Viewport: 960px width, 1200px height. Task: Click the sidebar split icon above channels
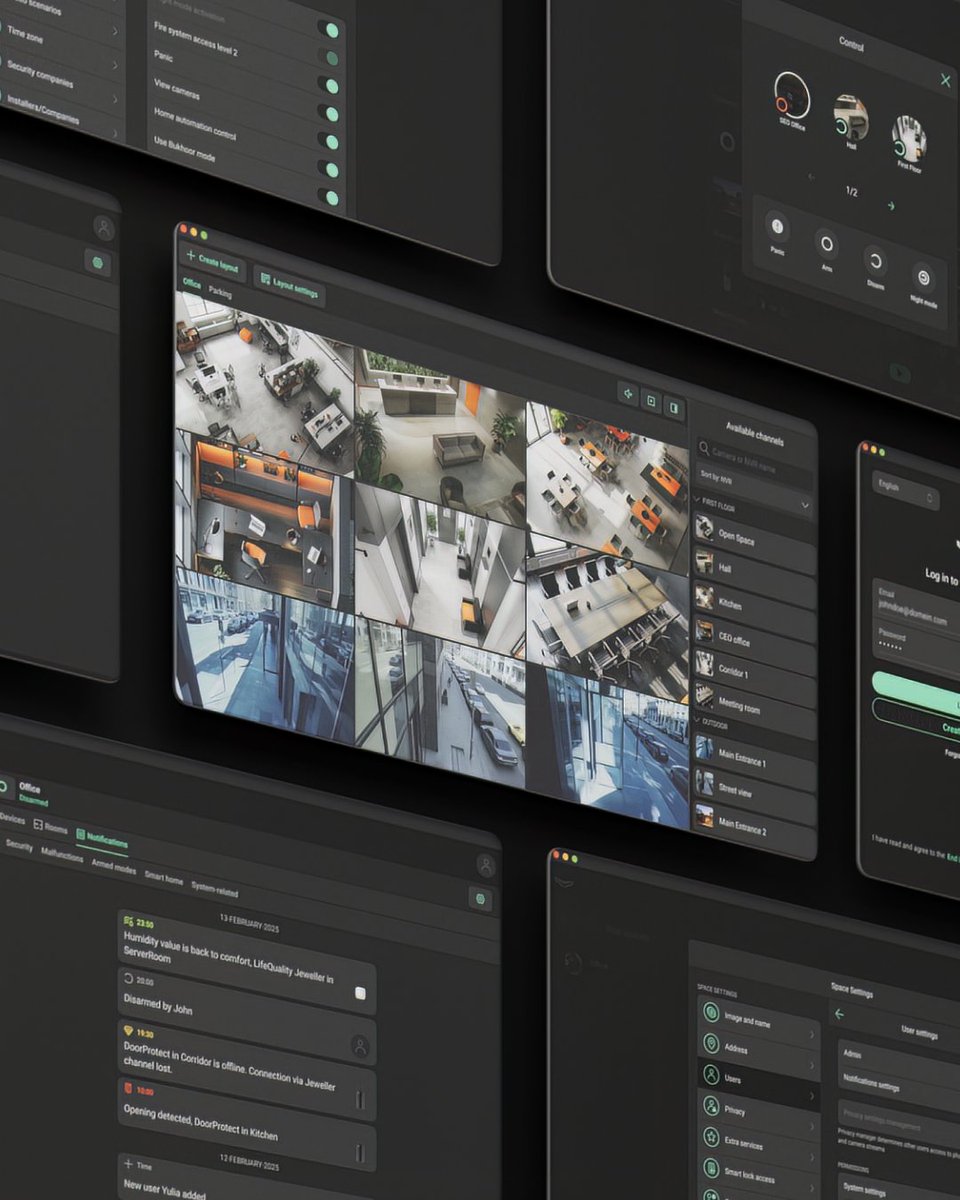[x=674, y=408]
